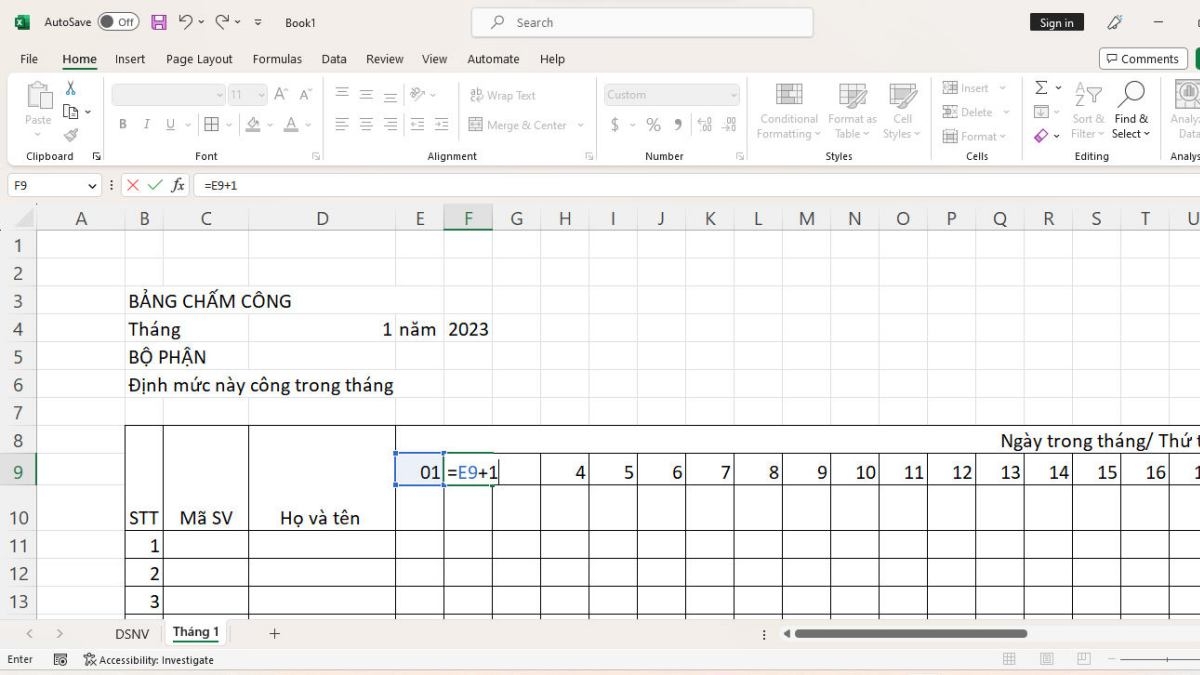1200x675 pixels.
Task: Click the Center align icon
Action: [366, 125]
